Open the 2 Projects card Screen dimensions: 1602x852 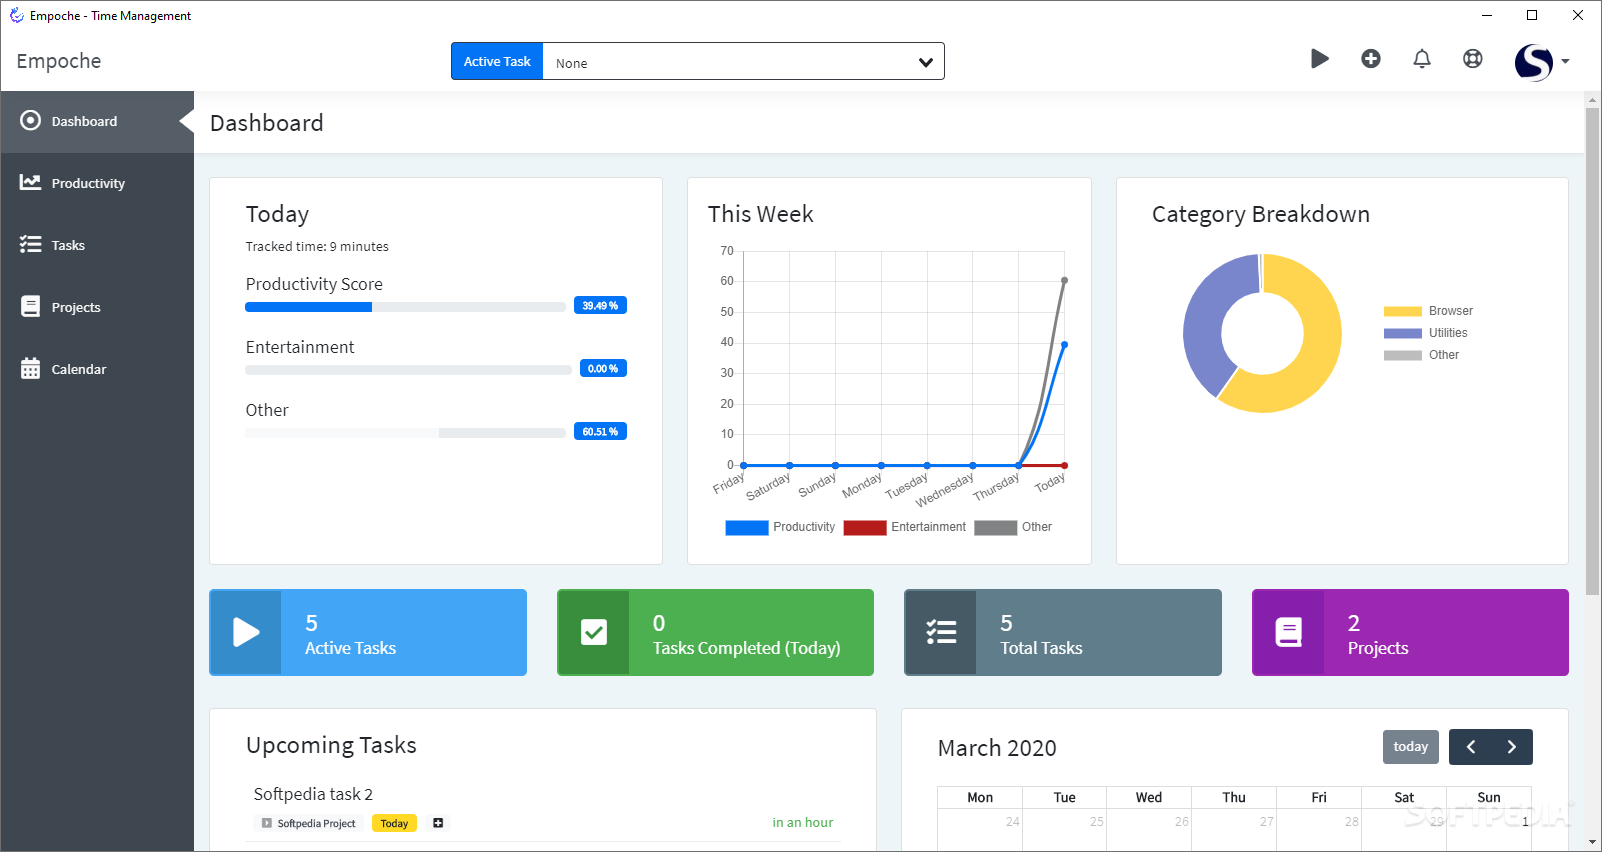pos(1410,633)
